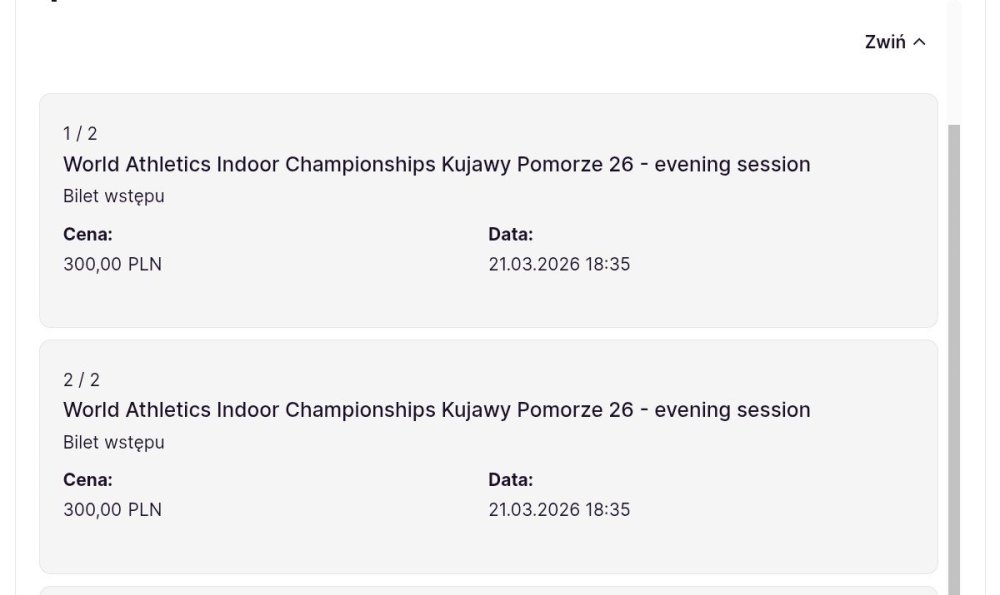Click the scrollbar track above the thumb
Screen dimensions: 1000x595
pos(953,60)
